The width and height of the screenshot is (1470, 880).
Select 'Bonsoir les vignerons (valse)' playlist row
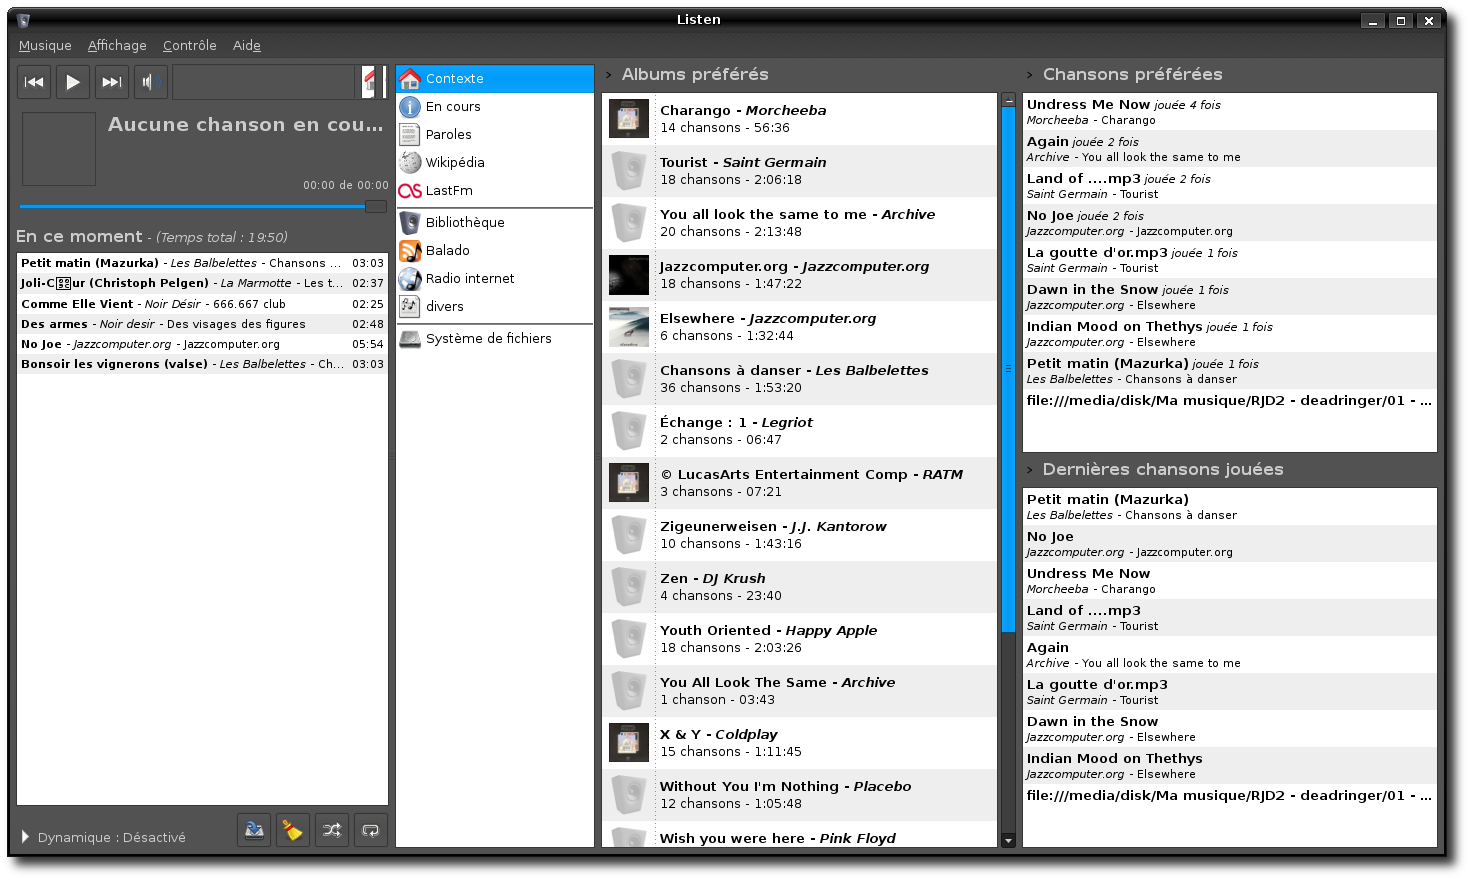(x=203, y=364)
